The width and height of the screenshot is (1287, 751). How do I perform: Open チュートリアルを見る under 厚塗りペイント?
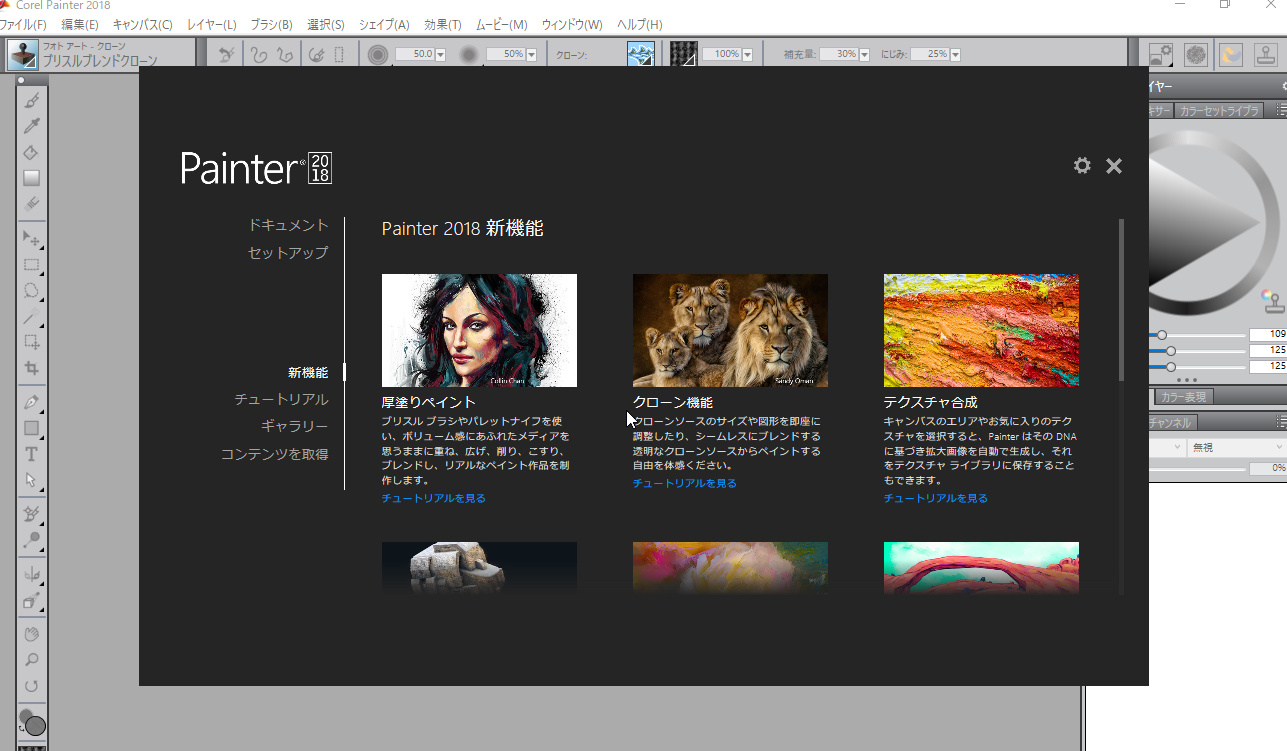[432, 497]
